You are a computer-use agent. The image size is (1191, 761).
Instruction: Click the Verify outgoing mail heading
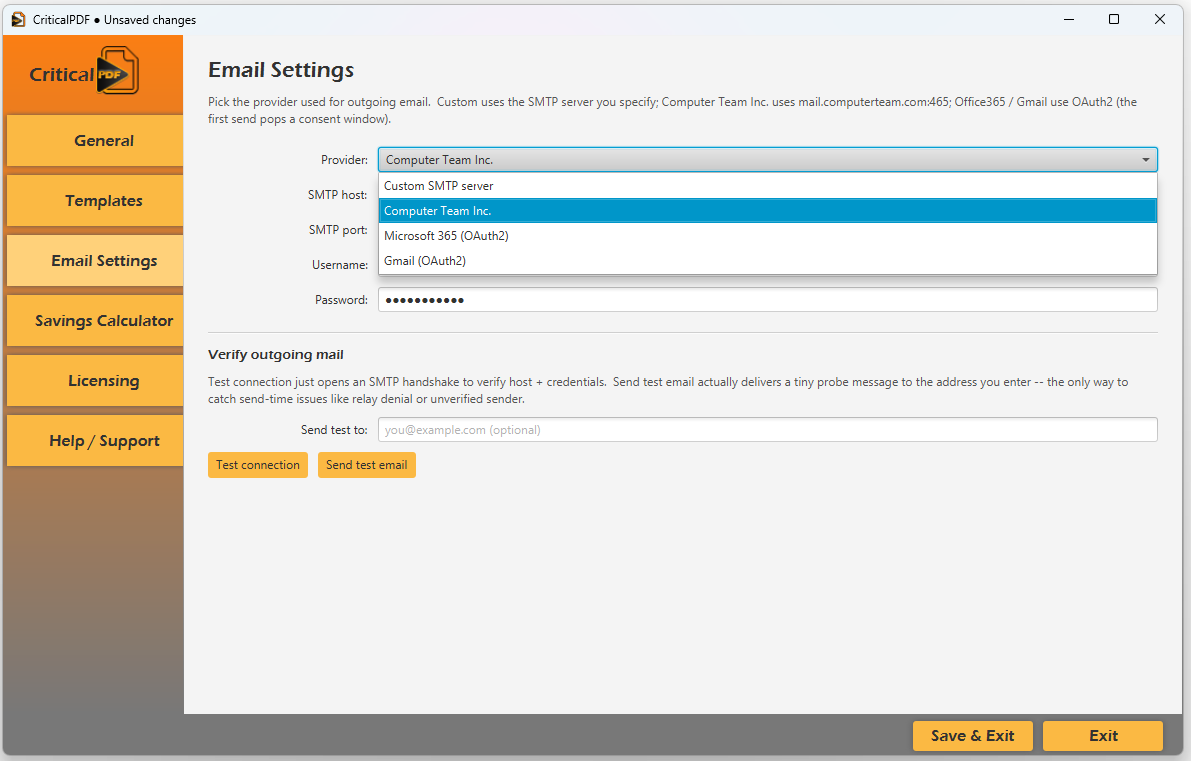click(276, 355)
